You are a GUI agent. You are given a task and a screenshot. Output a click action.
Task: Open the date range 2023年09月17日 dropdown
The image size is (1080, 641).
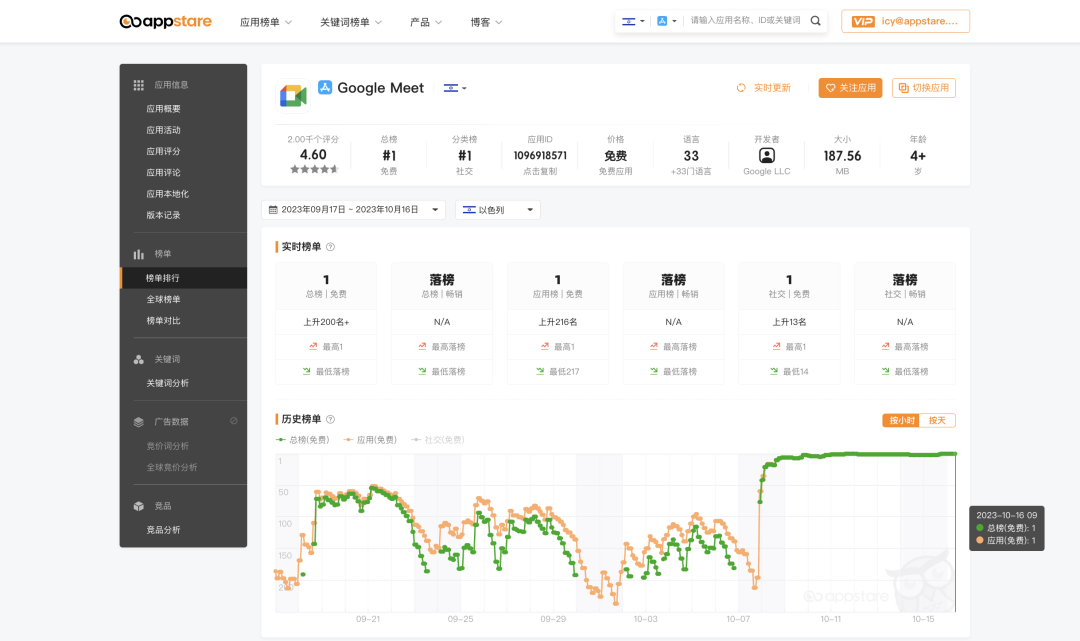click(x=352, y=210)
